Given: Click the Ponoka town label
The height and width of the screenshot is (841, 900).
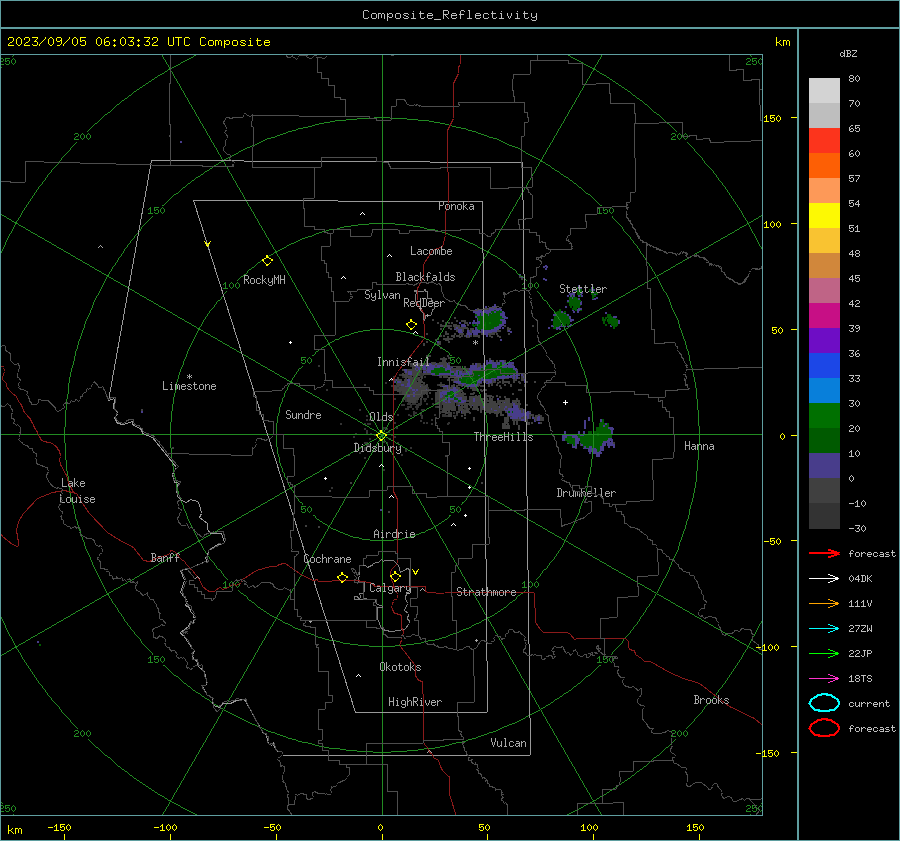Looking at the screenshot, I should pyautogui.click(x=456, y=206).
